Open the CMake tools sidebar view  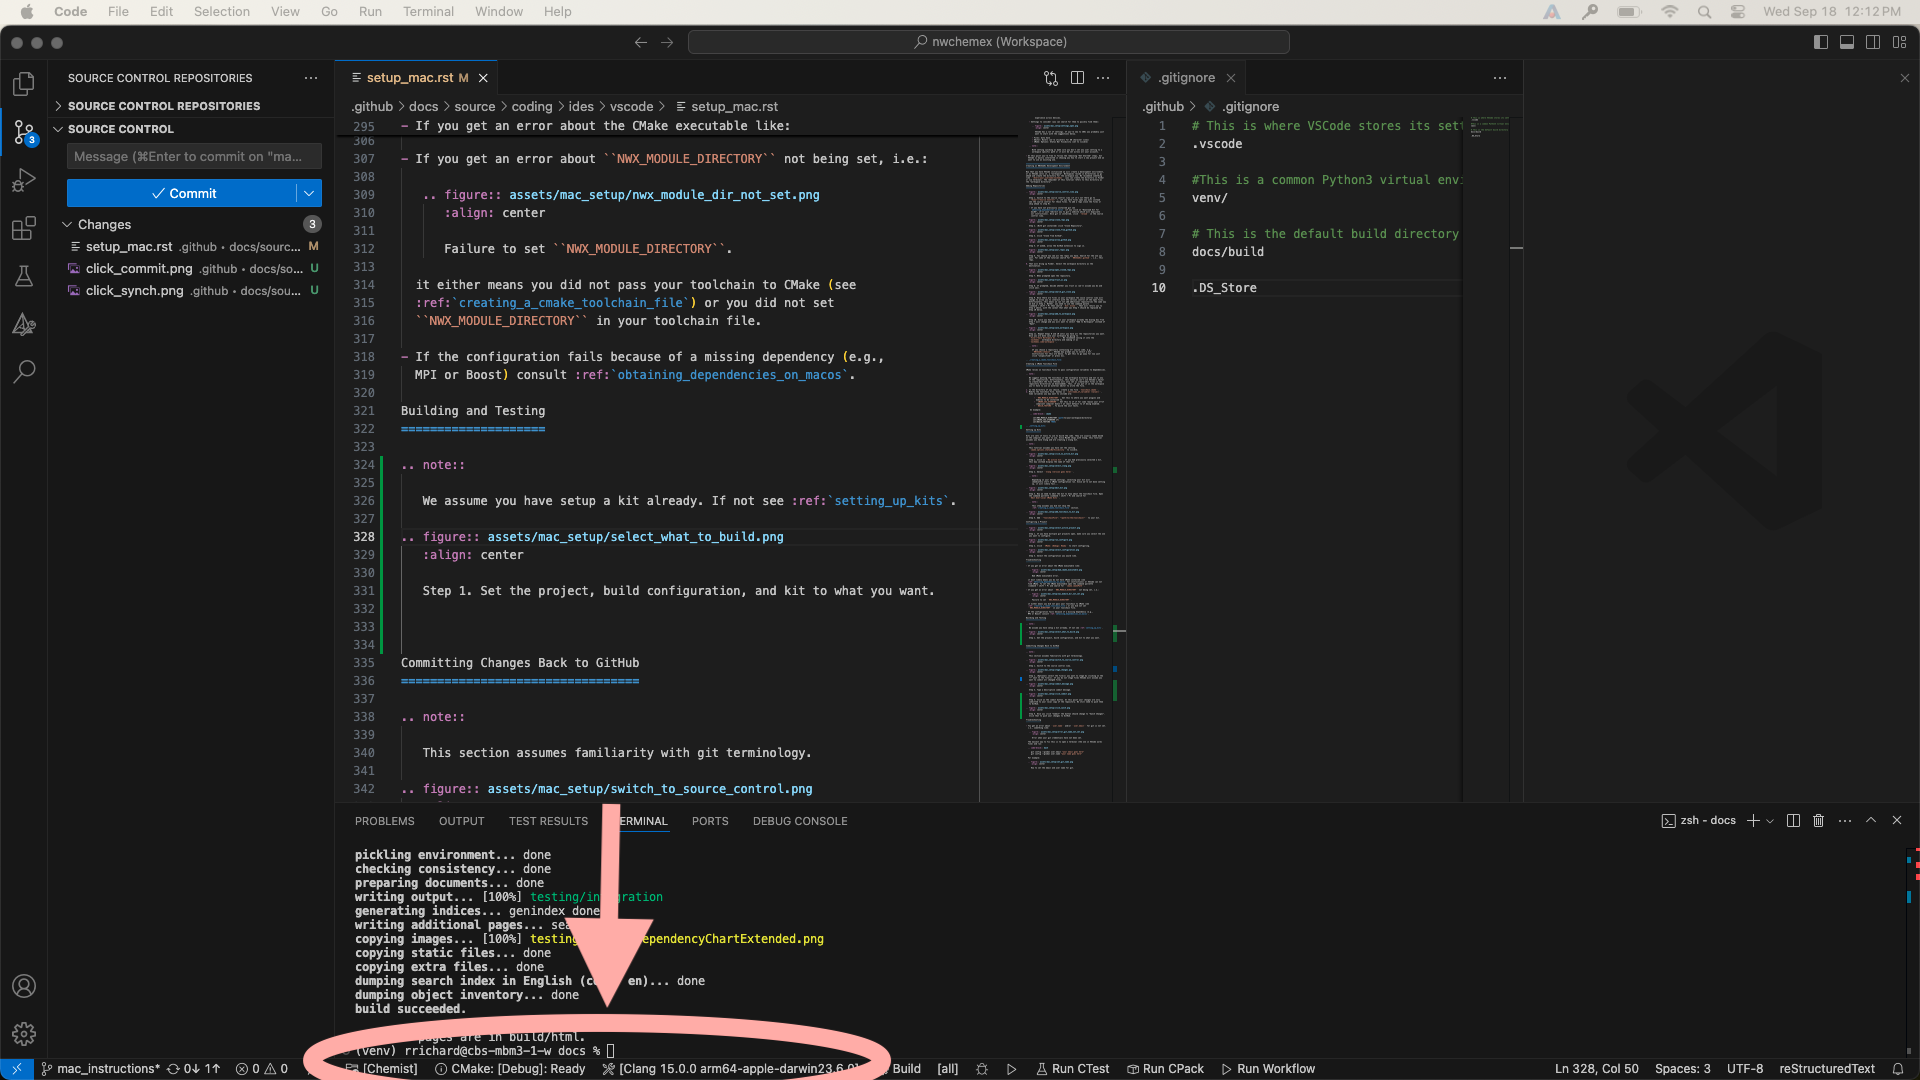coord(24,324)
